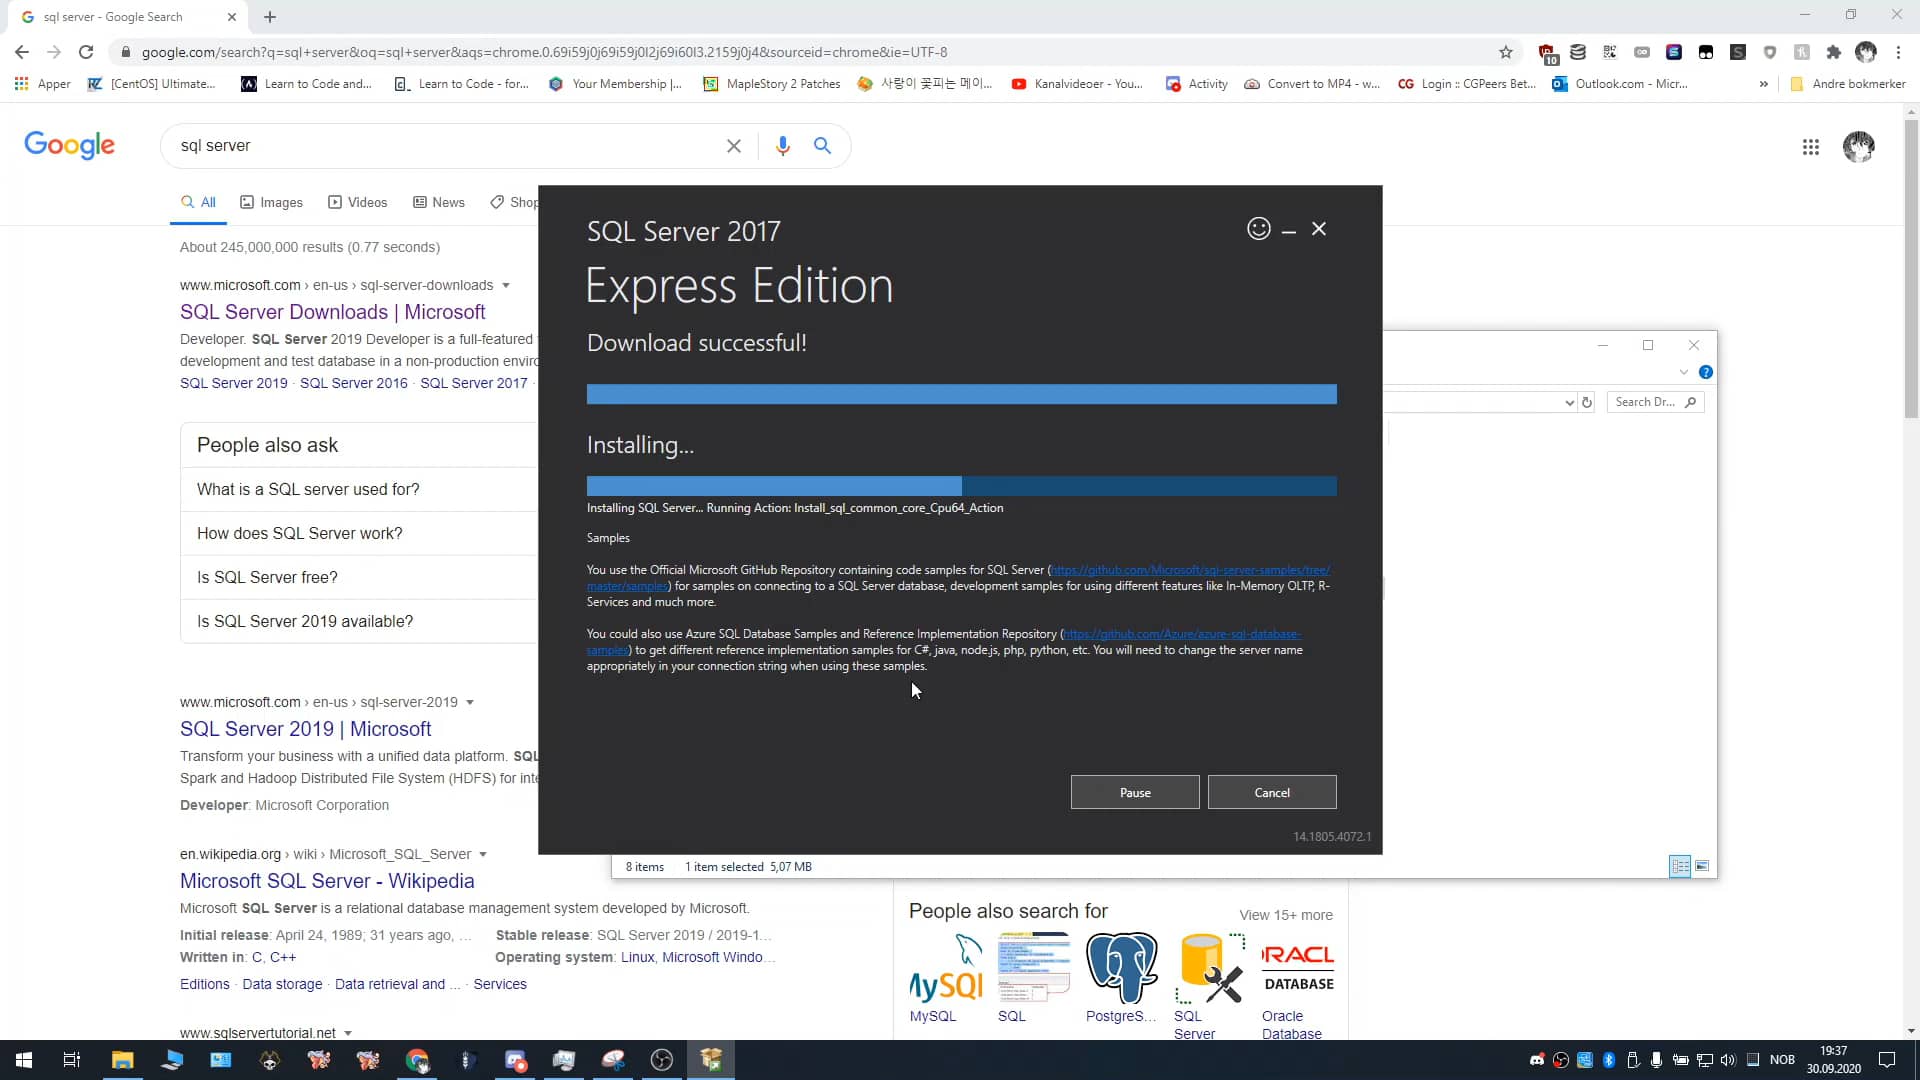This screenshot has width=1920, height=1080.
Task: Toggle large icons view in the Explorer status bar
Action: click(x=1704, y=866)
